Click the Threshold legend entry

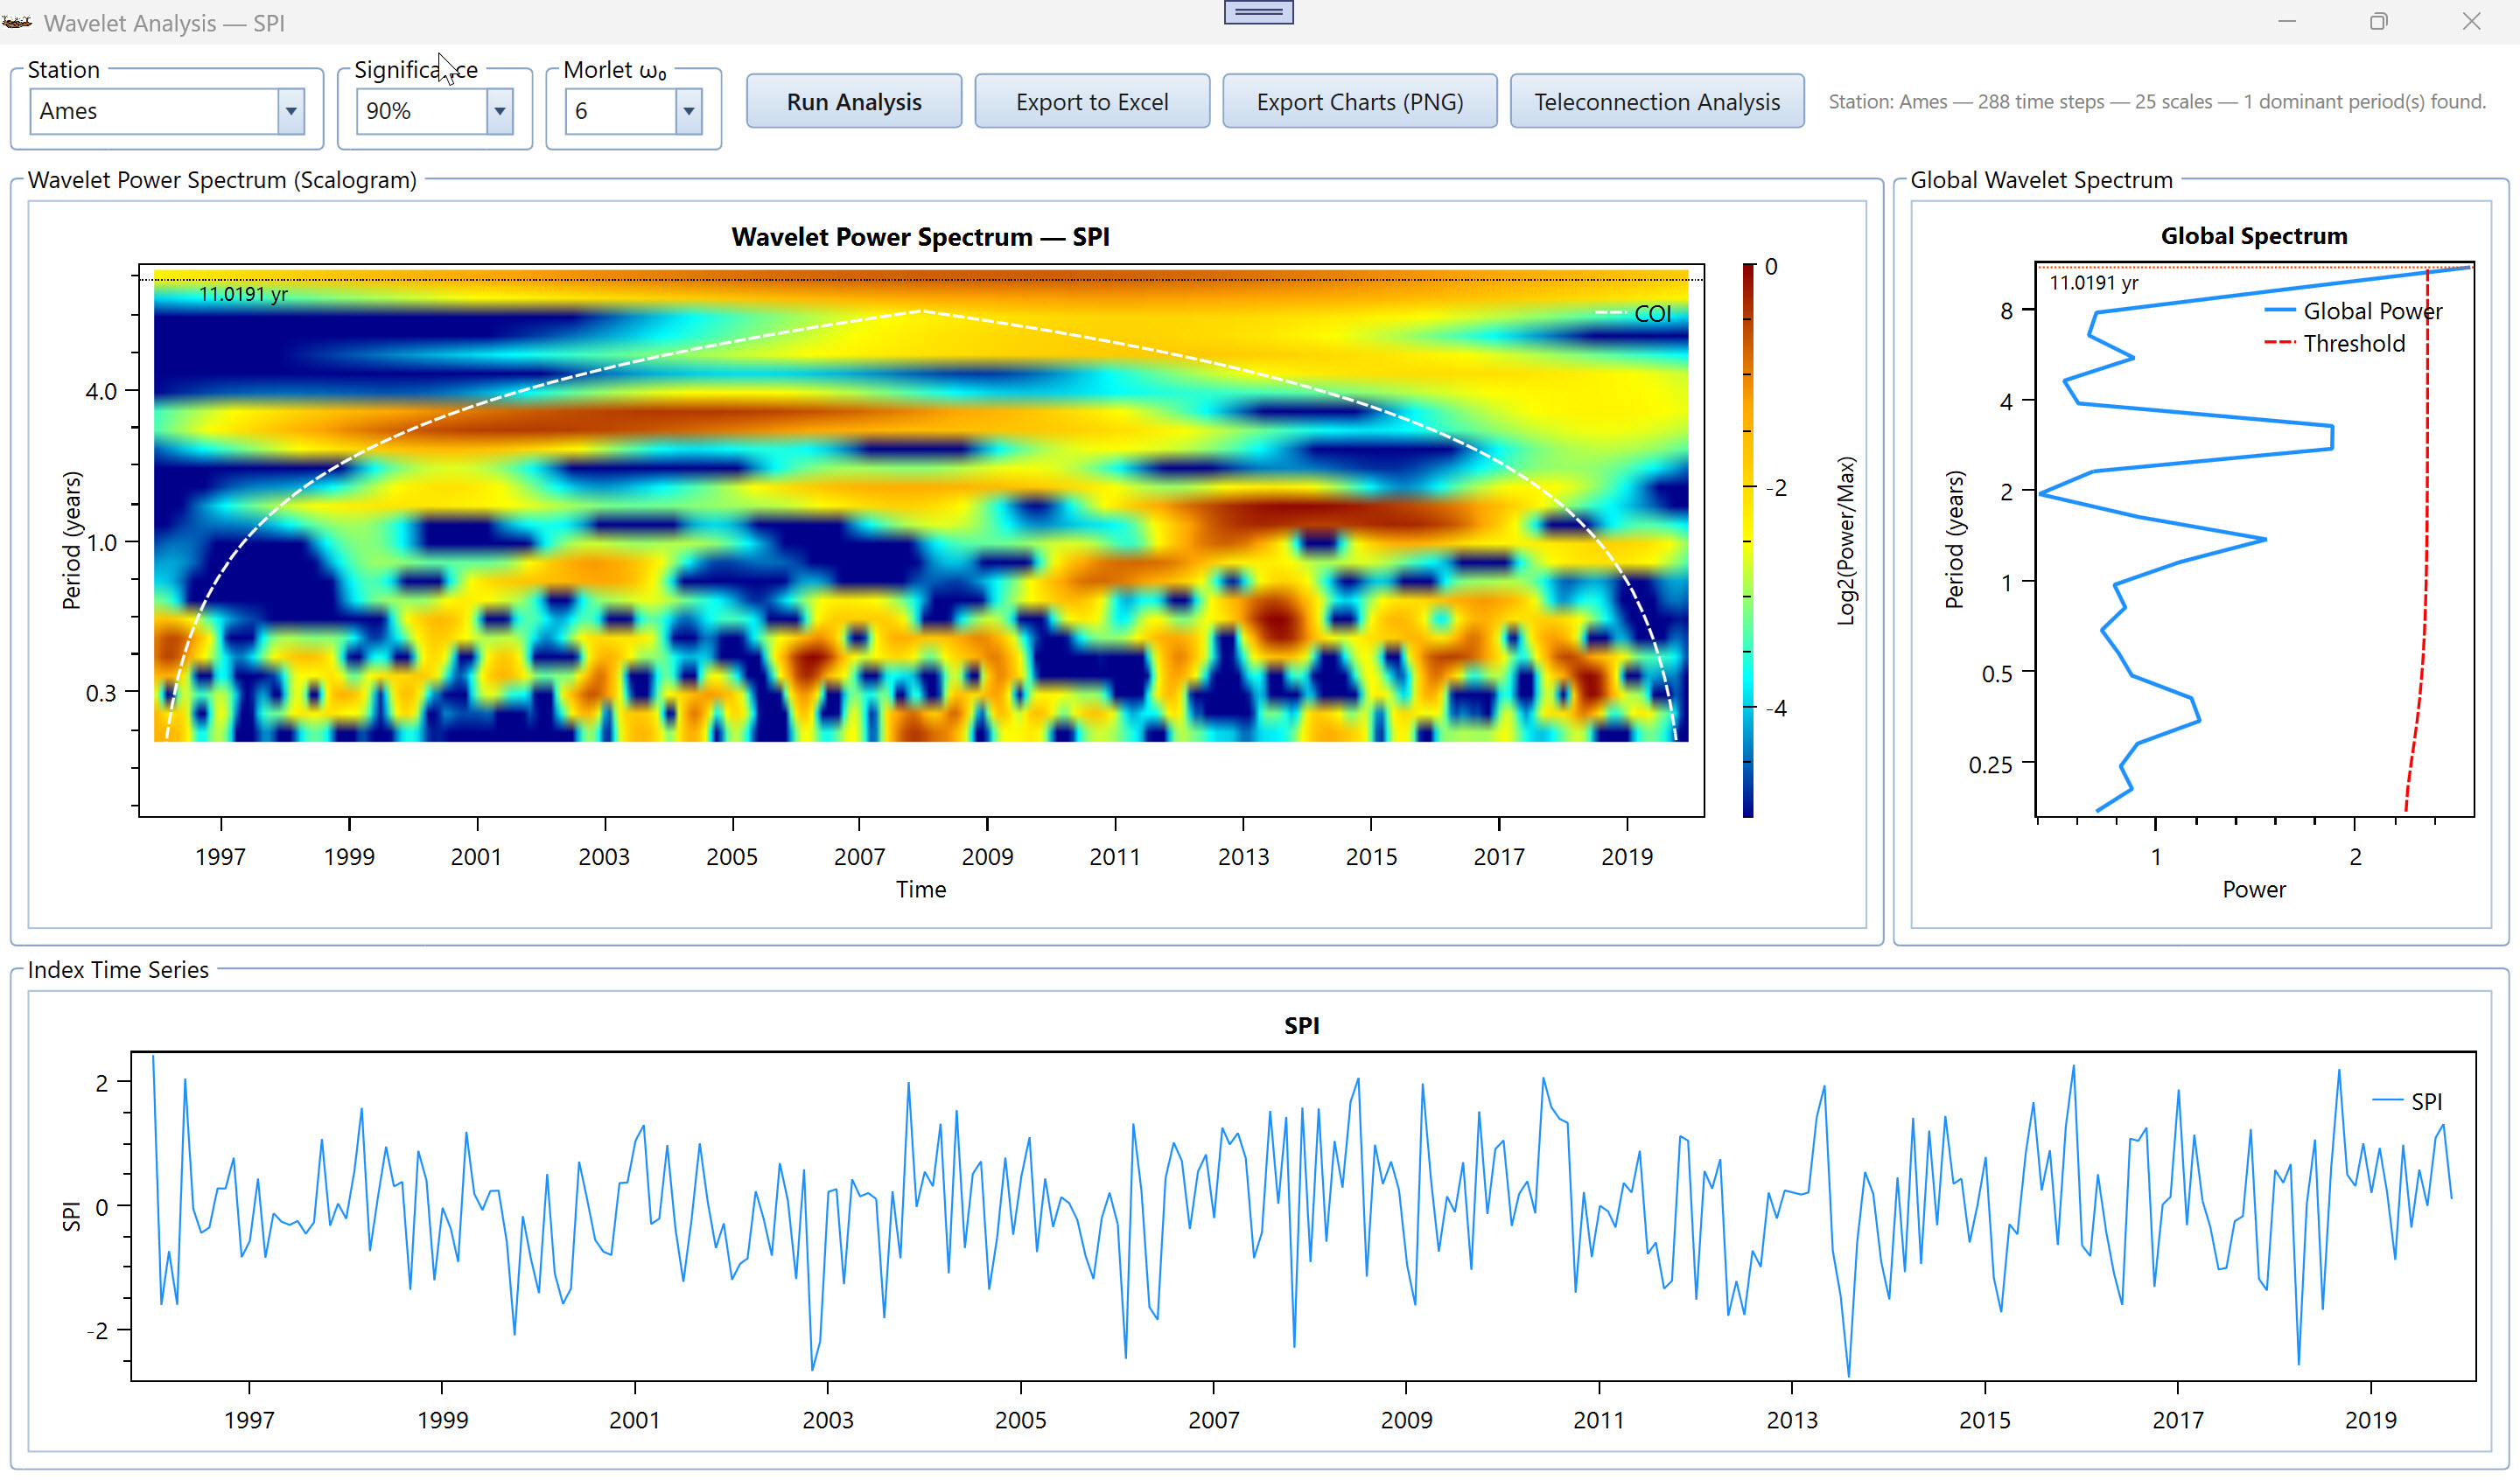(2334, 343)
